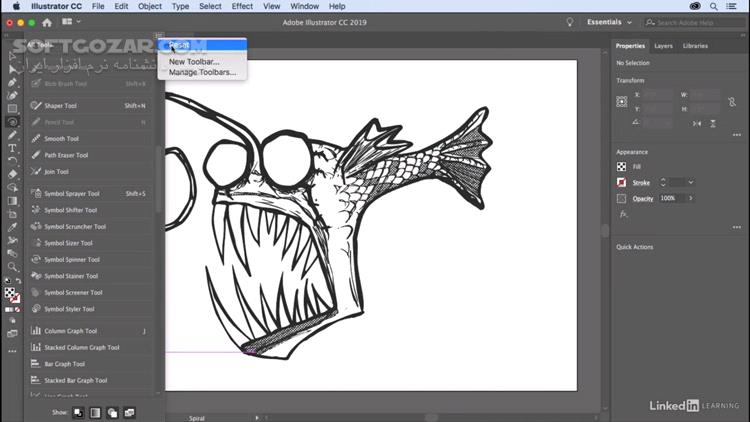The width and height of the screenshot is (750, 422).
Task: Open status bar Spiral info arrow
Action: coord(257,418)
